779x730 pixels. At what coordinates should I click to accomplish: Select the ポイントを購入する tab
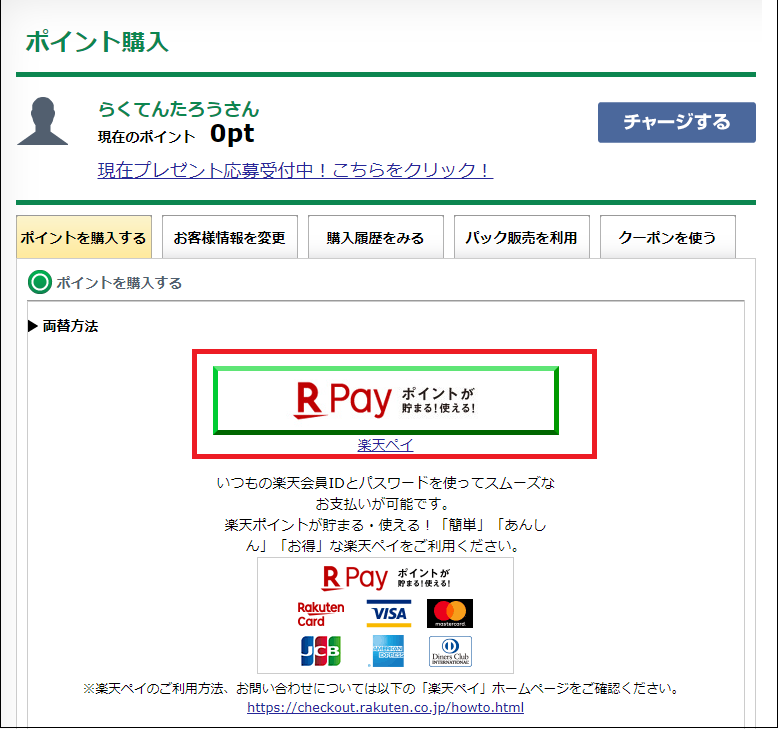84,237
